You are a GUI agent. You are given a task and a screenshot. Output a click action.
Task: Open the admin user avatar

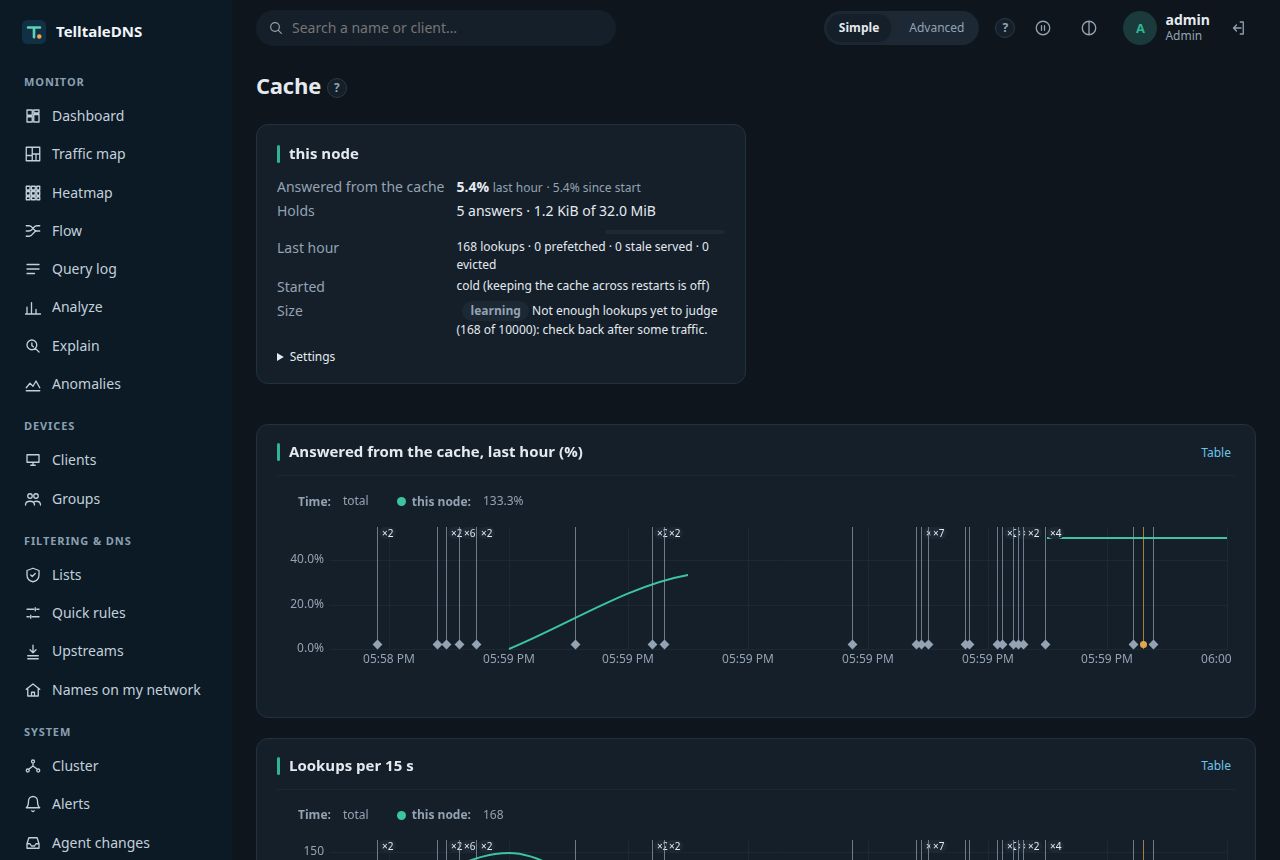pyautogui.click(x=1140, y=28)
